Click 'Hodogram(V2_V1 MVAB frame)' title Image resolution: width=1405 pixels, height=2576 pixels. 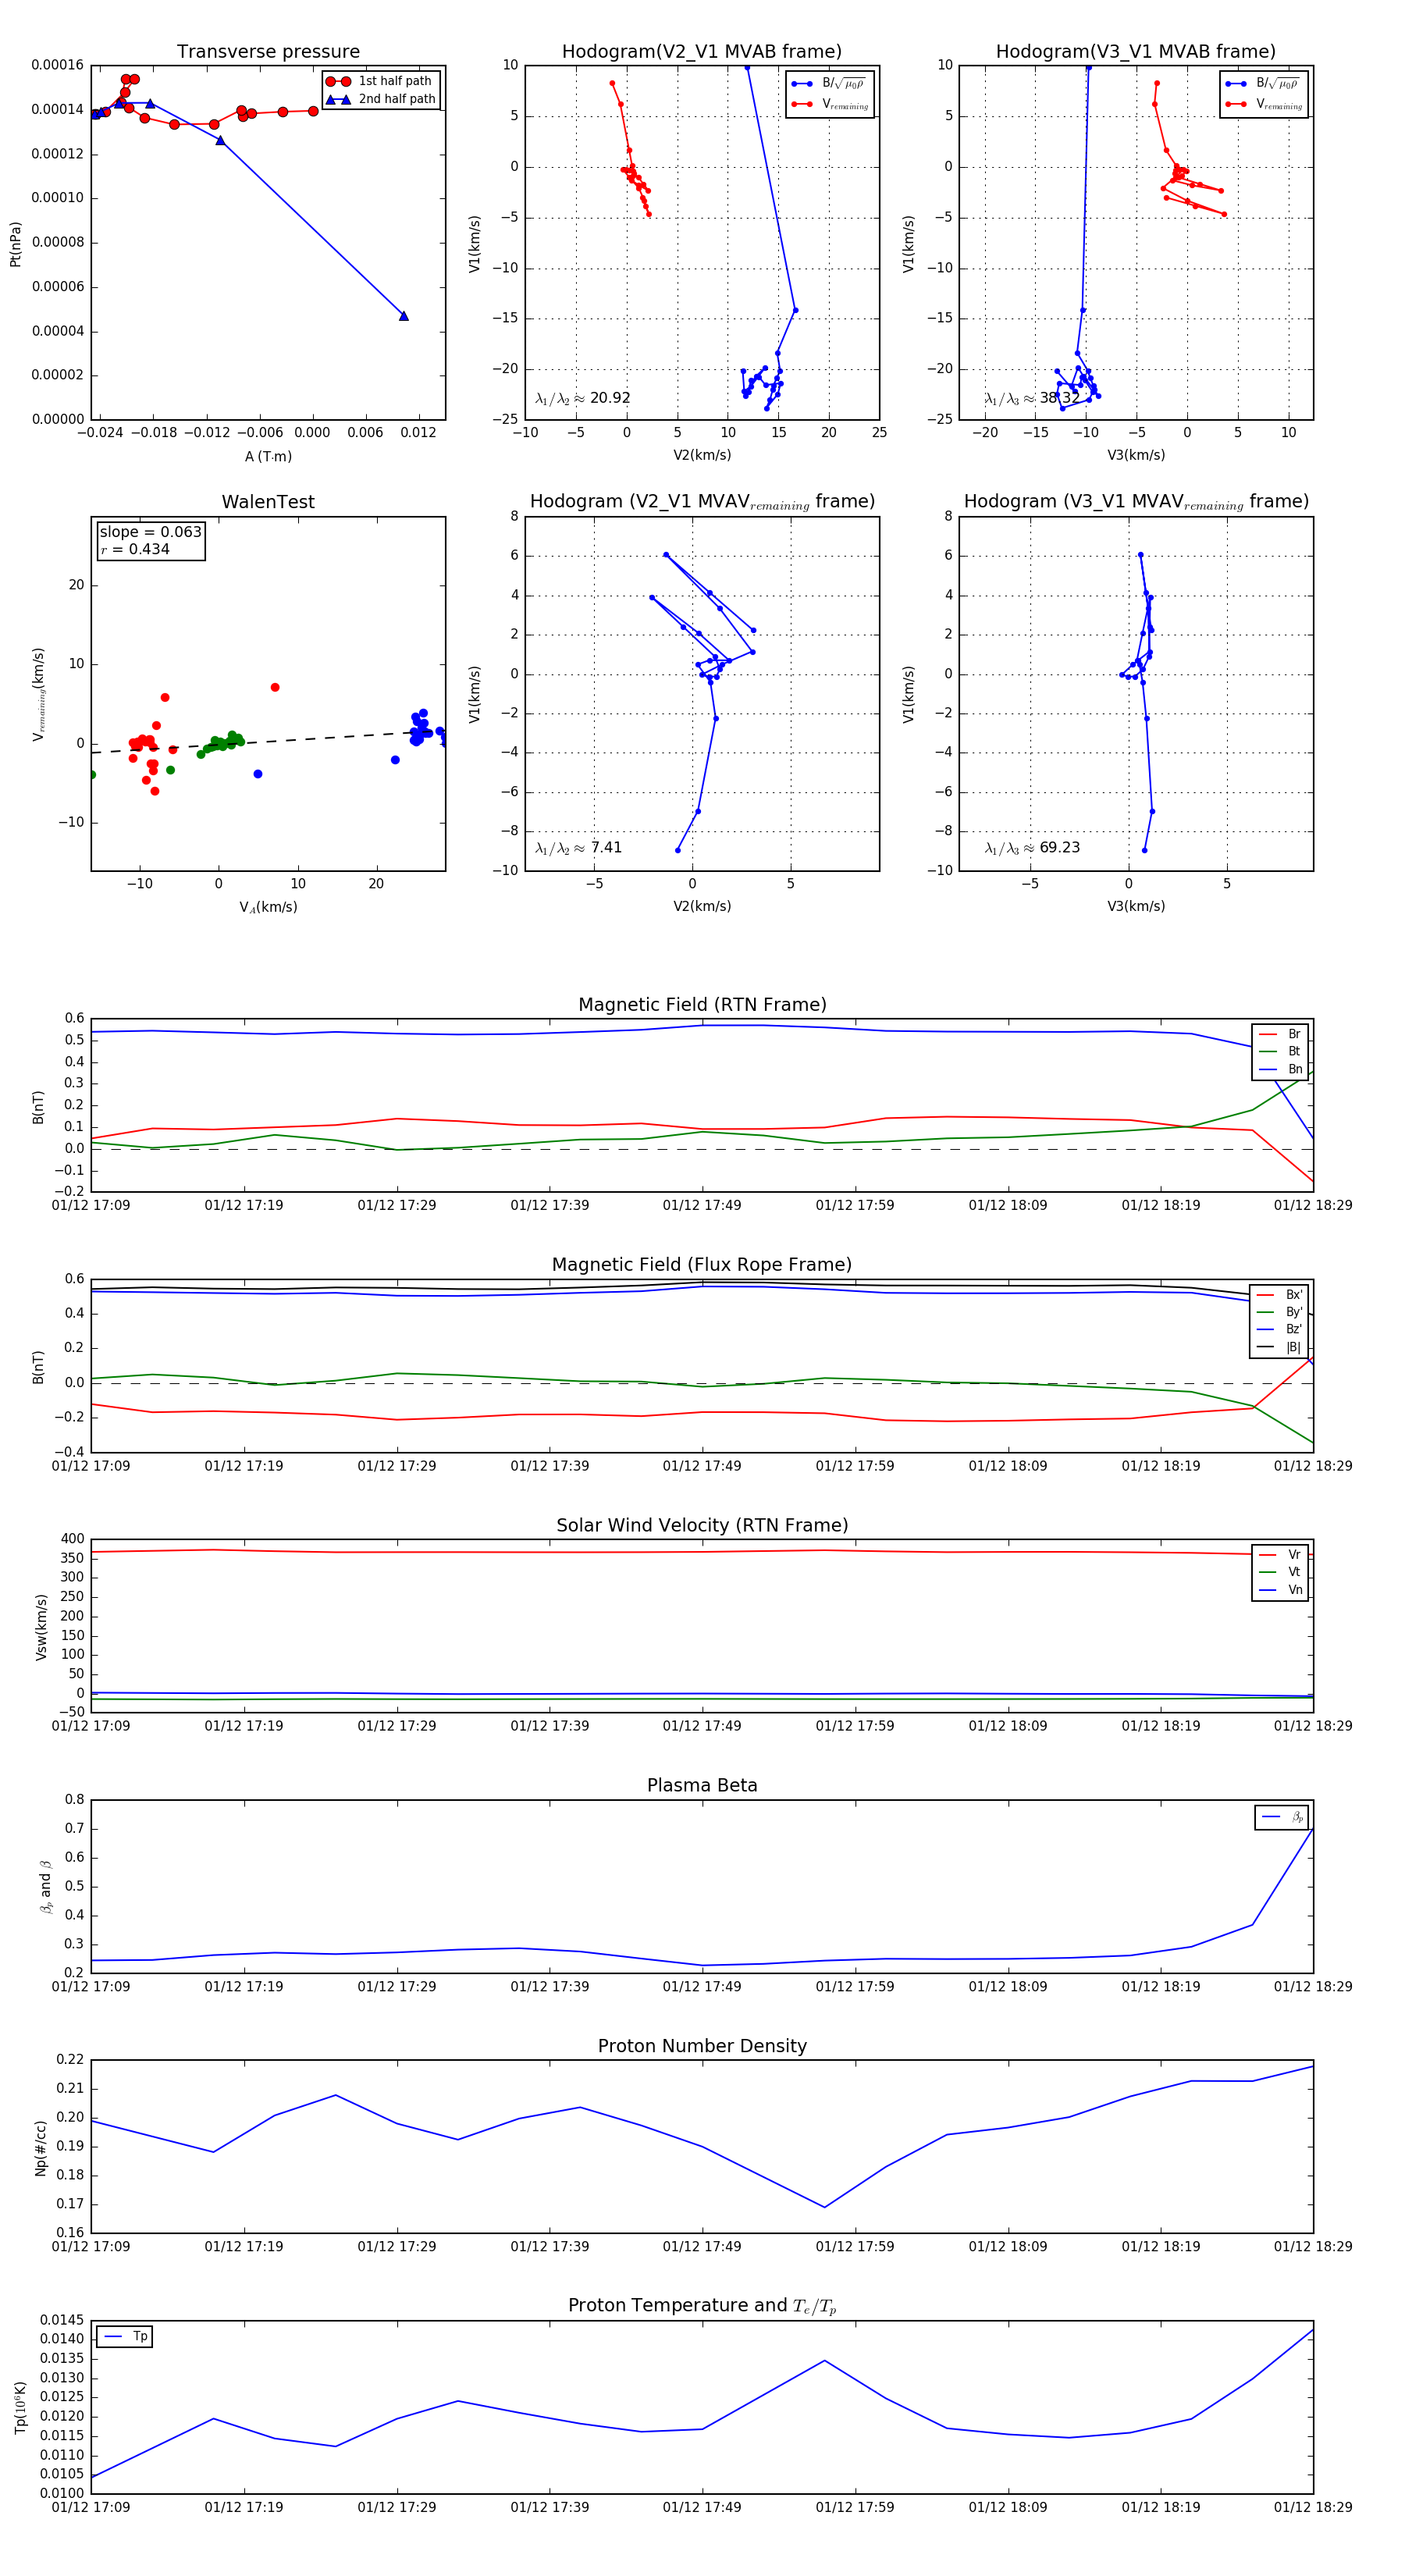pos(702,52)
